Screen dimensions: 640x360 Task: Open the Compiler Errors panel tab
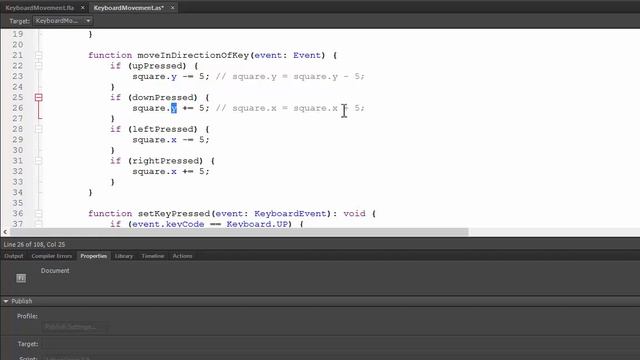[51, 256]
